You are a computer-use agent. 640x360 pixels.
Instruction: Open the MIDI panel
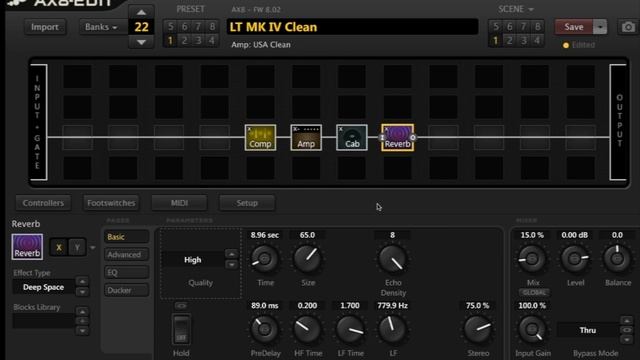tap(179, 203)
